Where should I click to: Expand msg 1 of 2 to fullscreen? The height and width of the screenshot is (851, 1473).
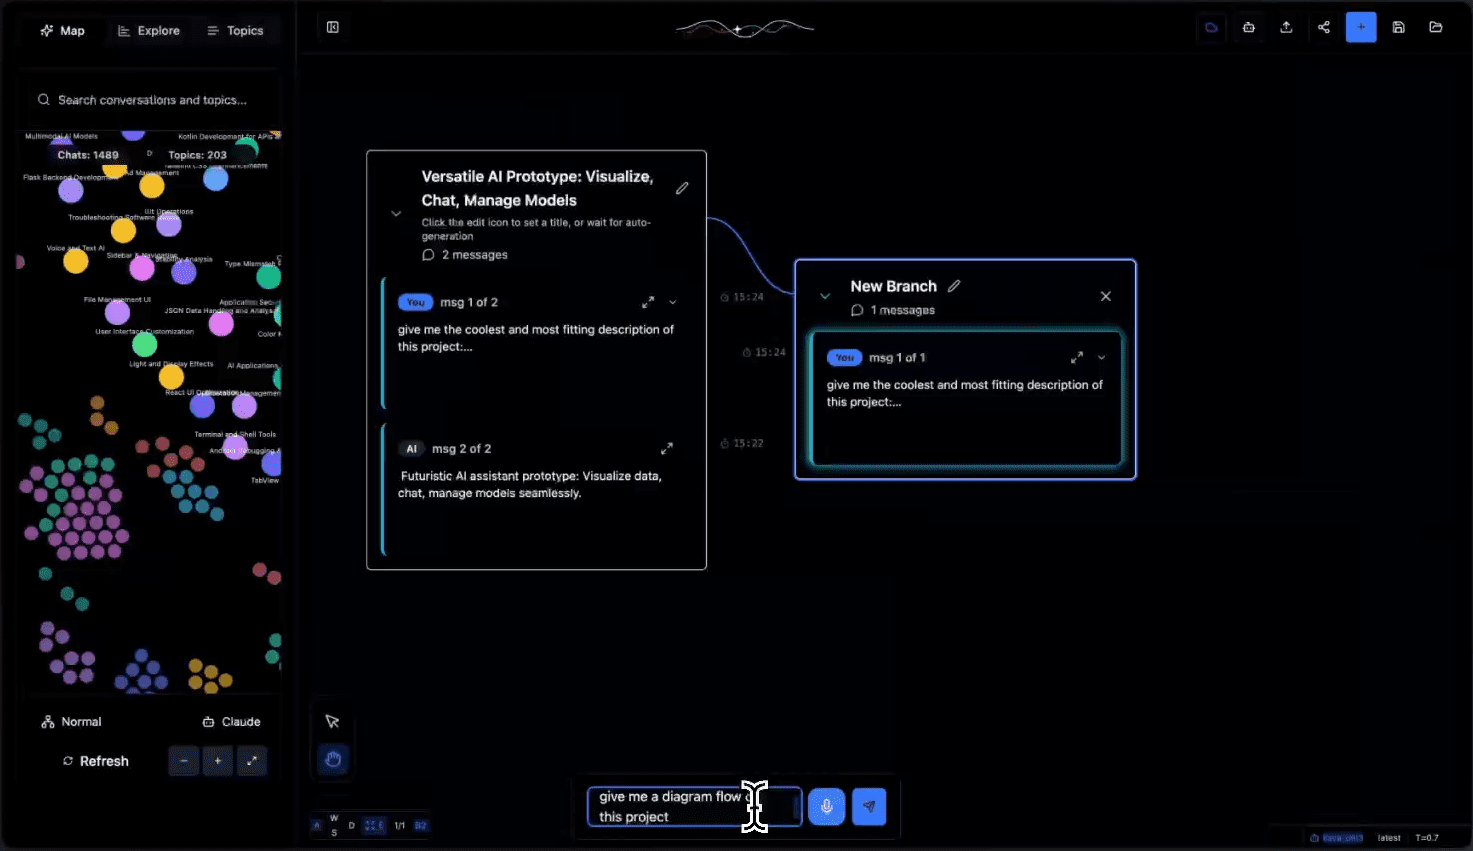point(648,302)
